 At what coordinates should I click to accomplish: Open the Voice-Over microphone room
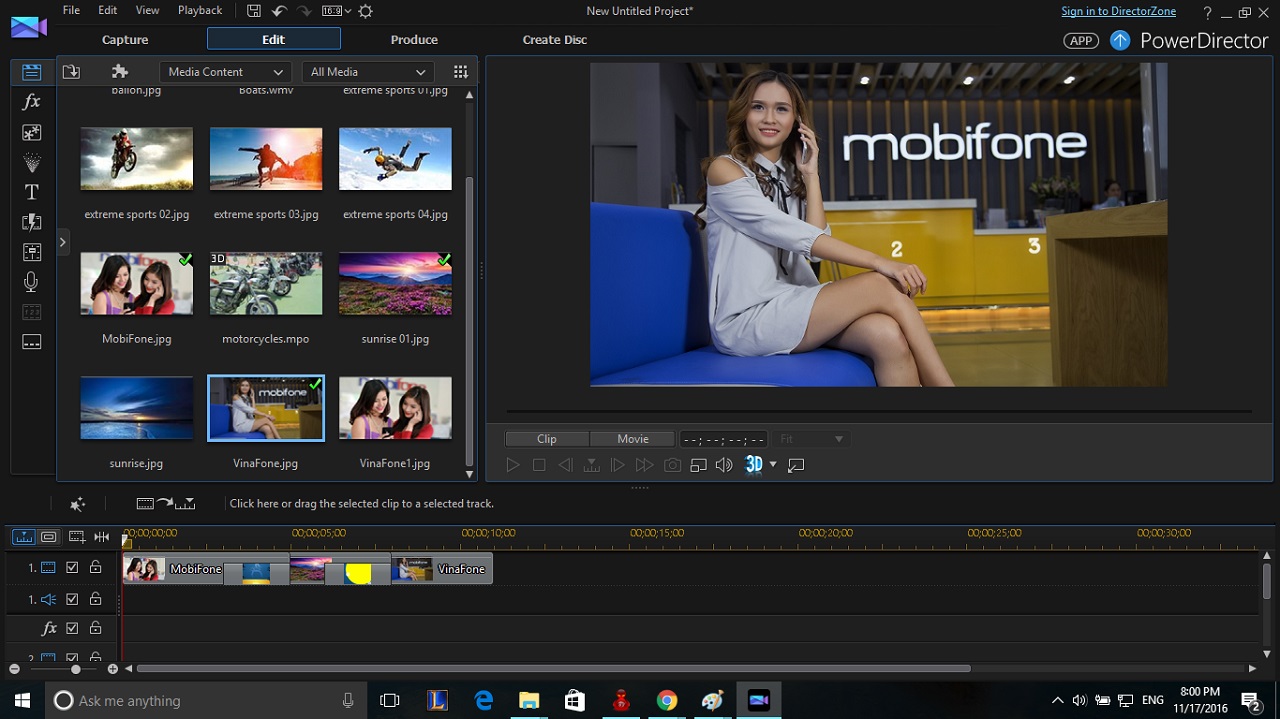(32, 282)
